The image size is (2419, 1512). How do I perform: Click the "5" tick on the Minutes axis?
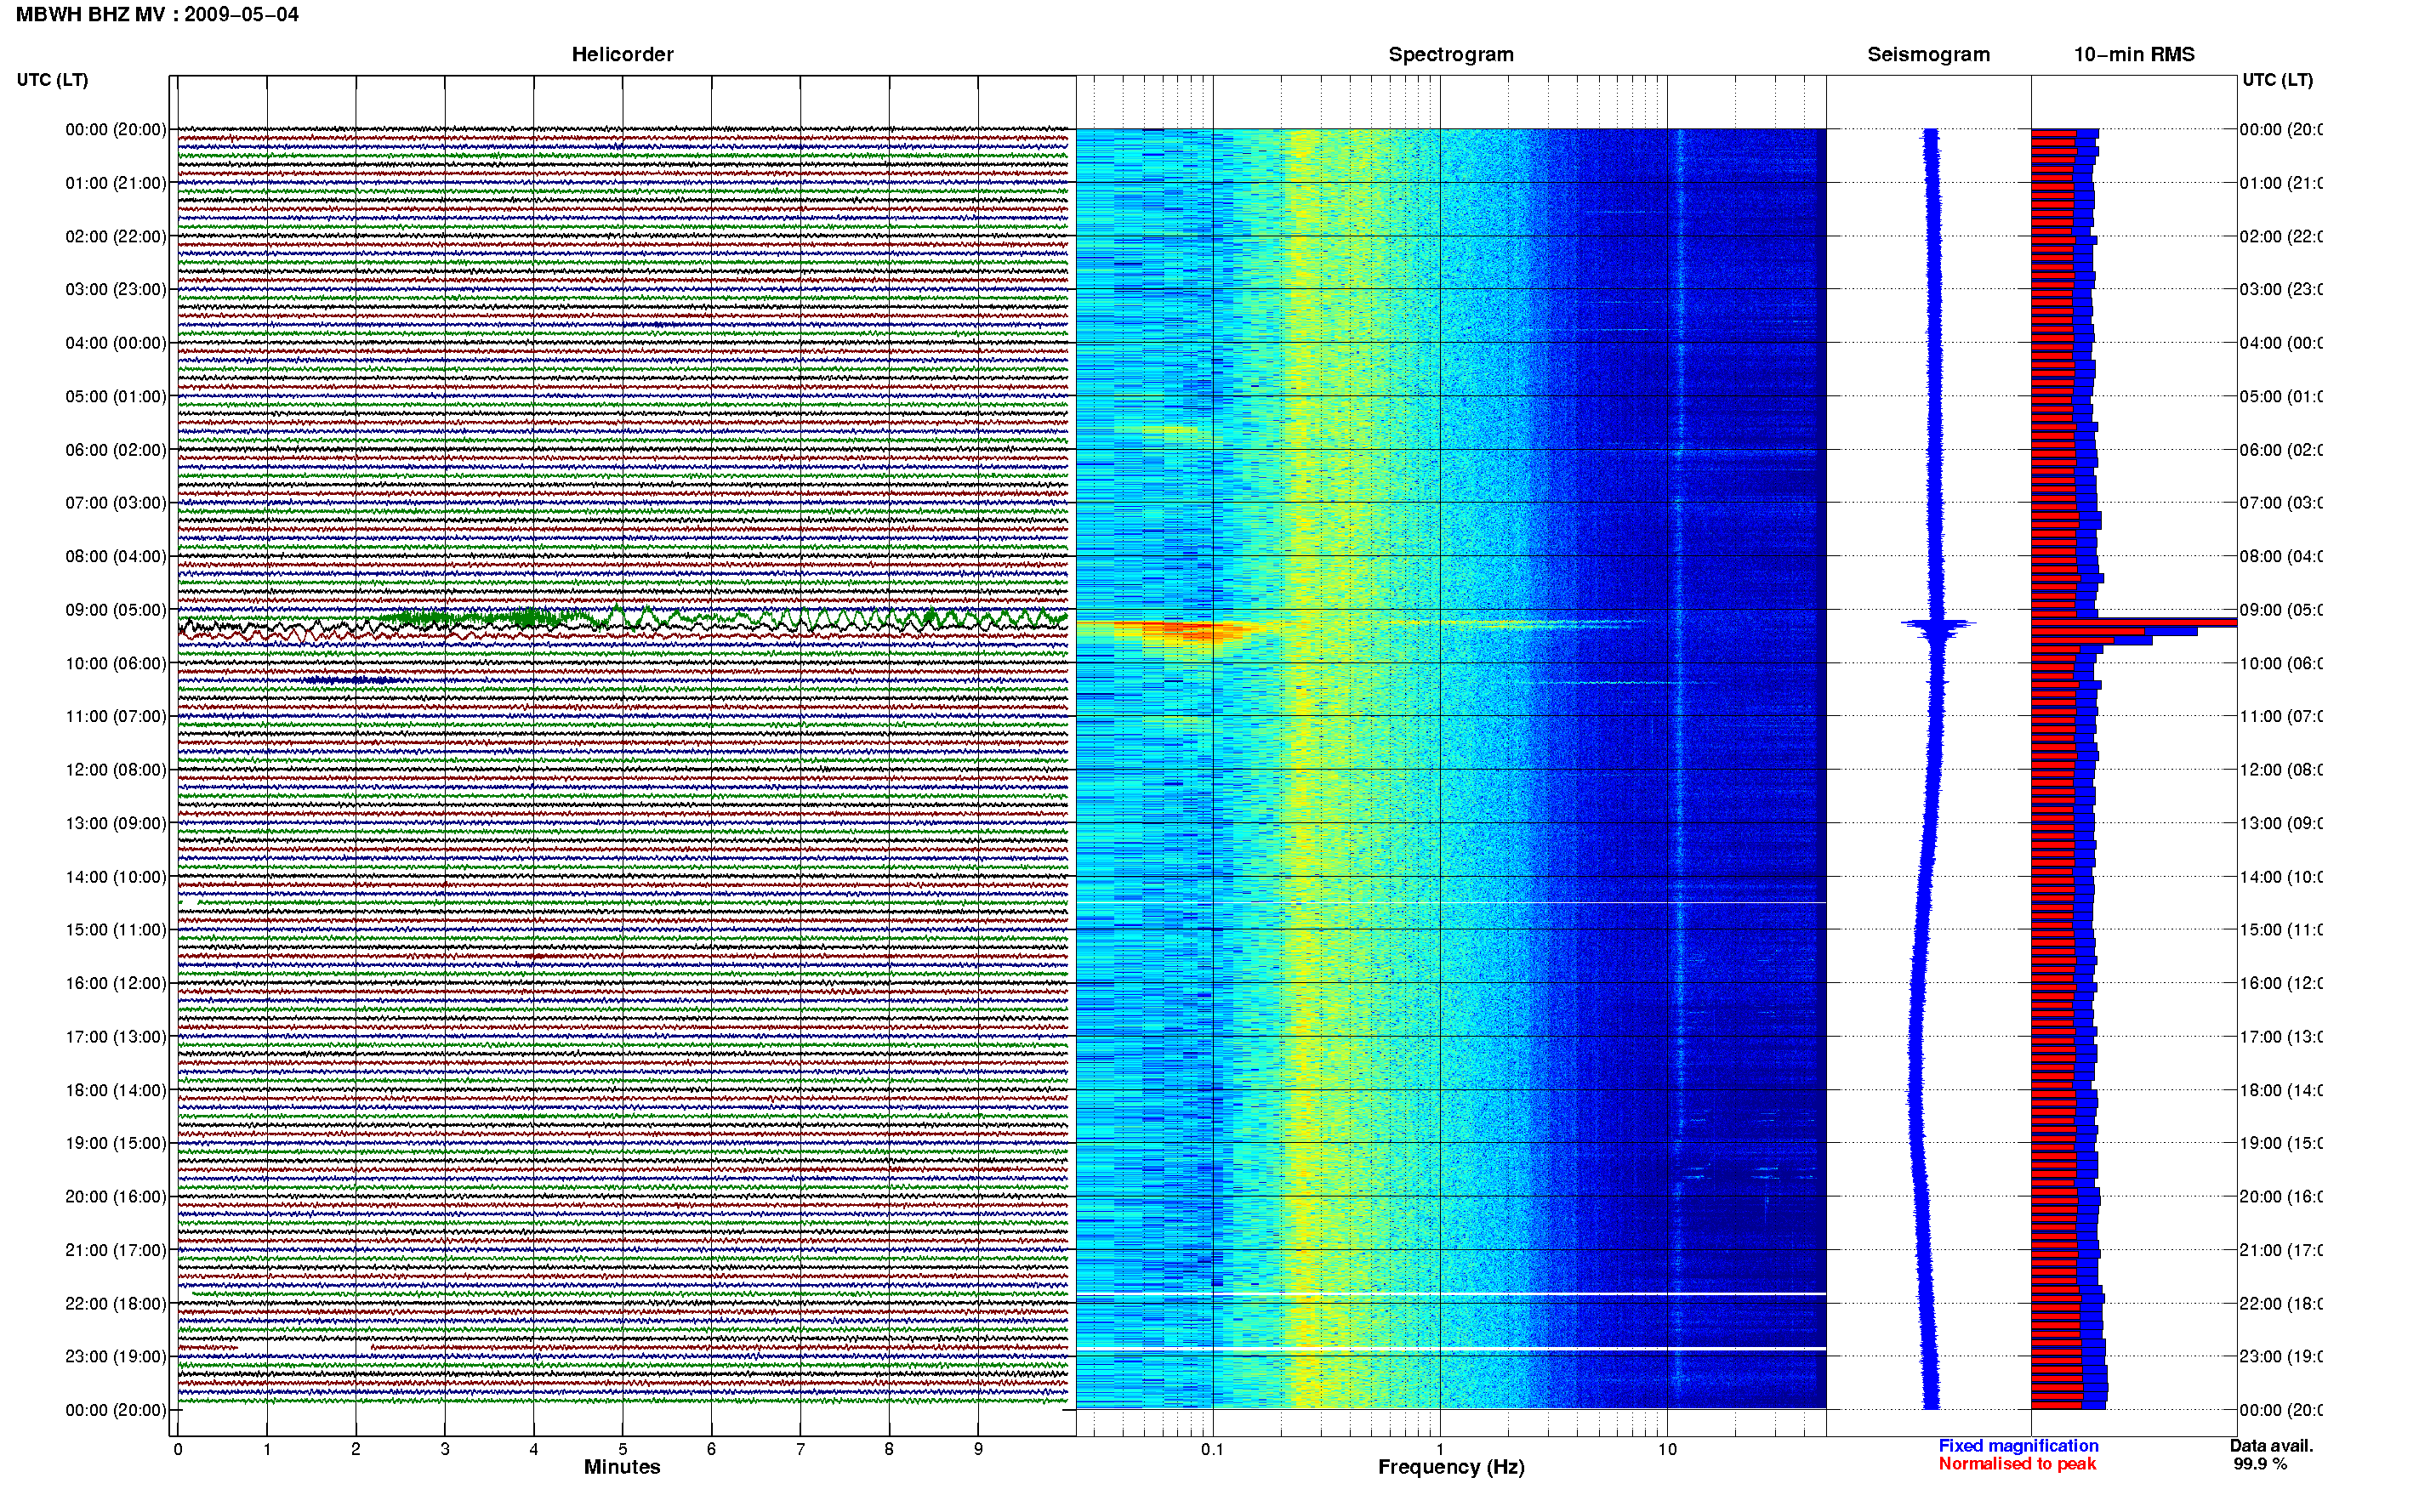pyautogui.click(x=623, y=1449)
